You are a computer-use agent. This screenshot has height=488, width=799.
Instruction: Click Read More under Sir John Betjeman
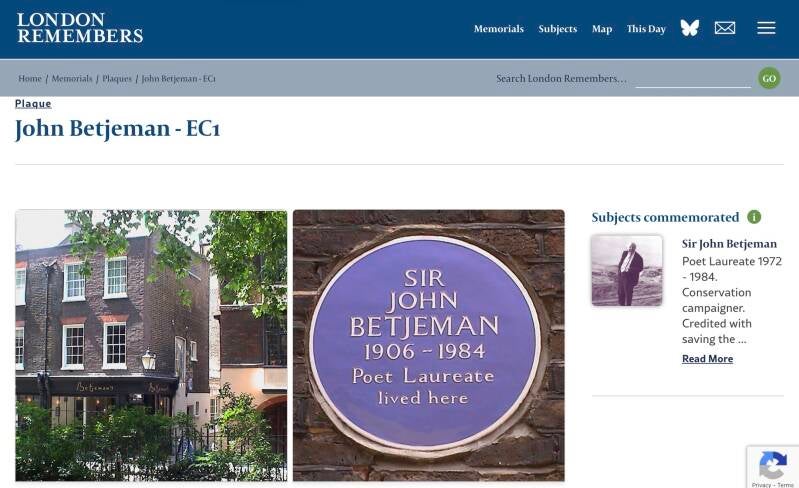pyautogui.click(x=707, y=359)
